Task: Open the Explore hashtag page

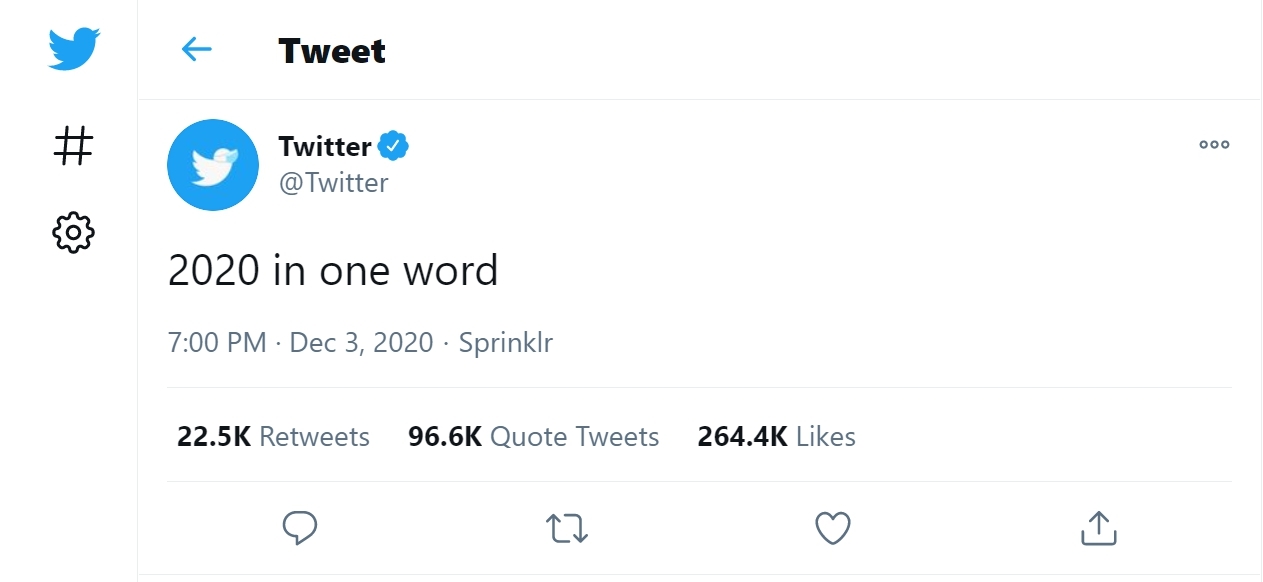Action: tap(73, 146)
